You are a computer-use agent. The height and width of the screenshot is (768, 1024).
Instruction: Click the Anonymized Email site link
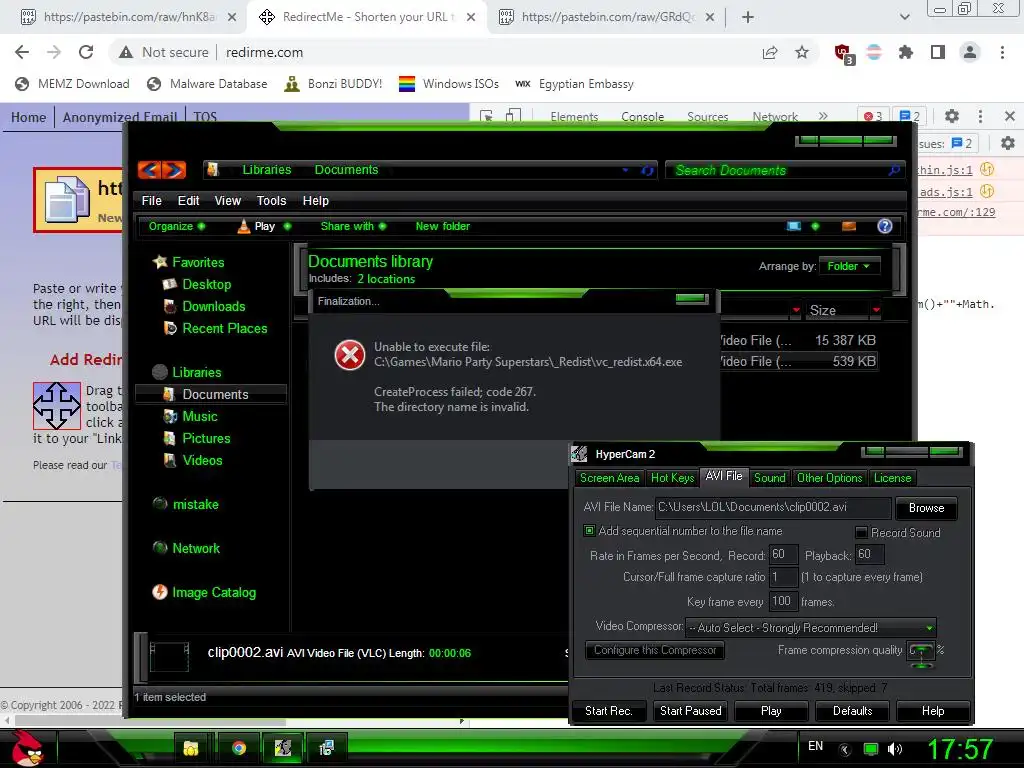120,117
